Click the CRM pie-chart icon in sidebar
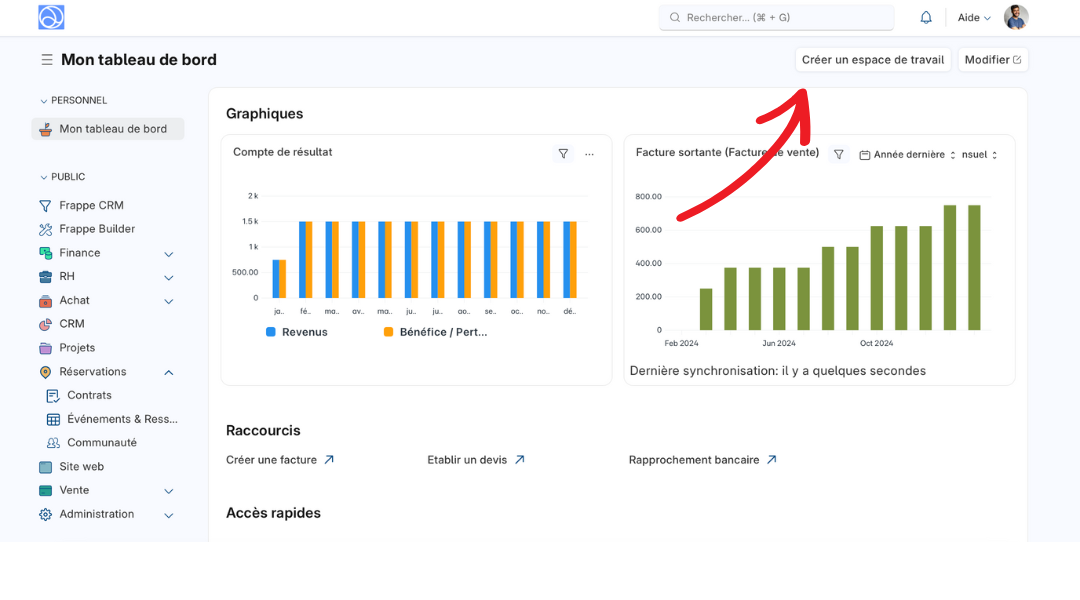The width and height of the screenshot is (1080, 600). point(44,323)
